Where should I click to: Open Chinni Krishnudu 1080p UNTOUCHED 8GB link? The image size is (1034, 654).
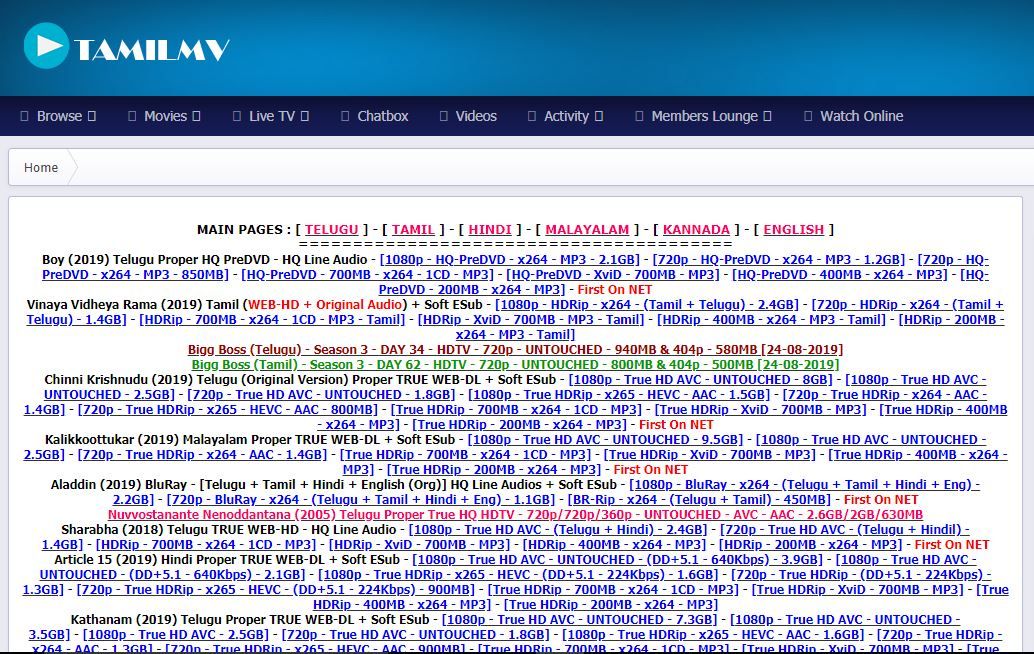(701, 380)
